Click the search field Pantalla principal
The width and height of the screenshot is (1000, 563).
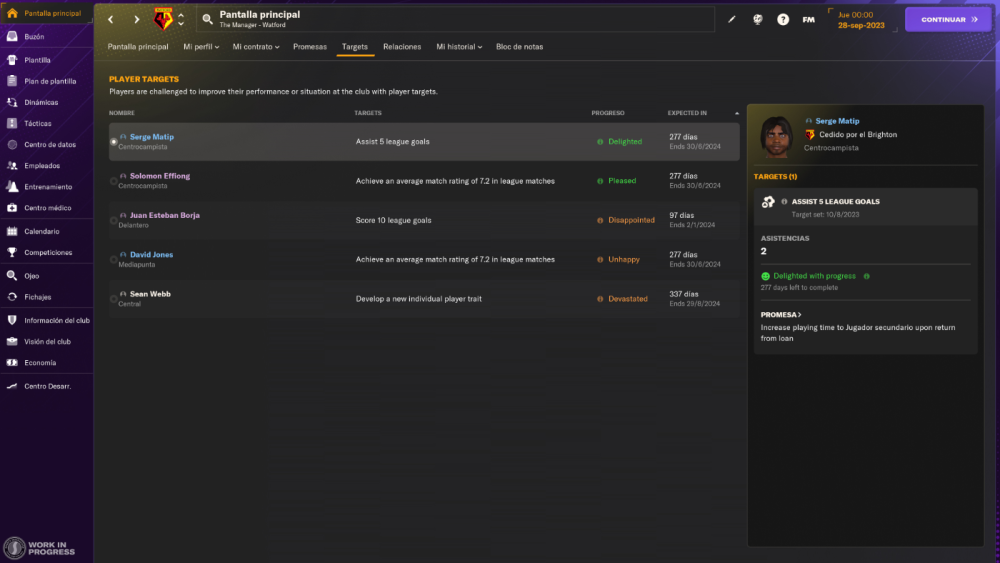pyautogui.click(x=455, y=19)
